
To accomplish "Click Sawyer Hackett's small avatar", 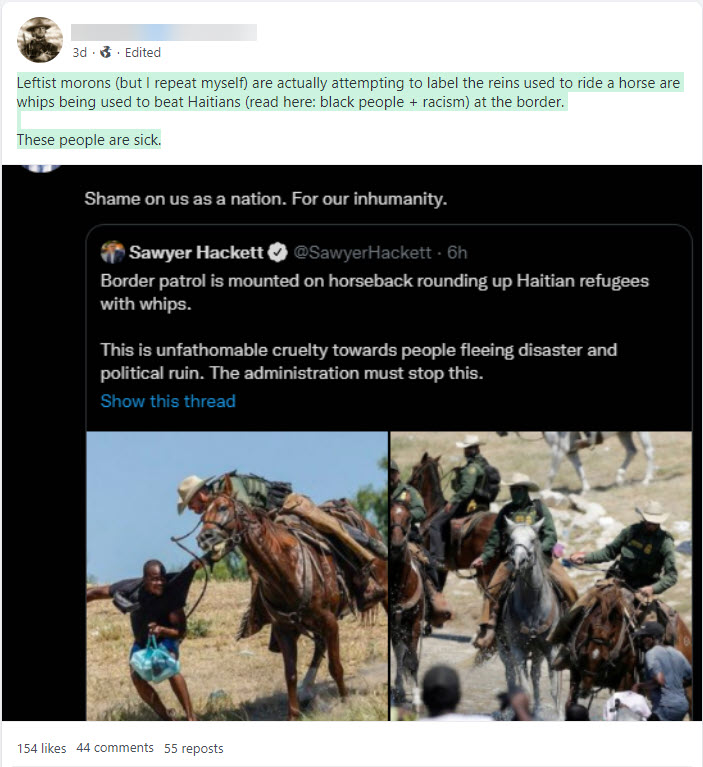I will coord(113,252).
